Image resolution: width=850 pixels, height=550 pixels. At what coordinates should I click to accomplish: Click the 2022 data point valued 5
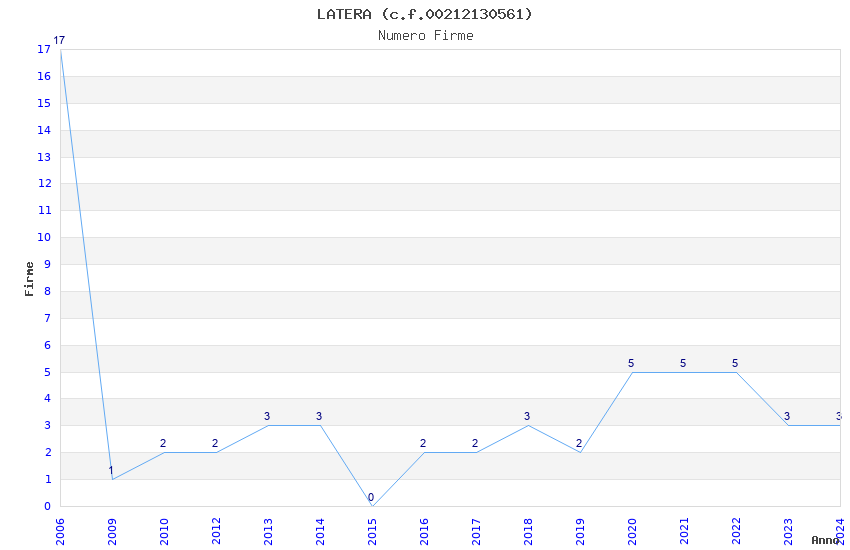pos(736,372)
